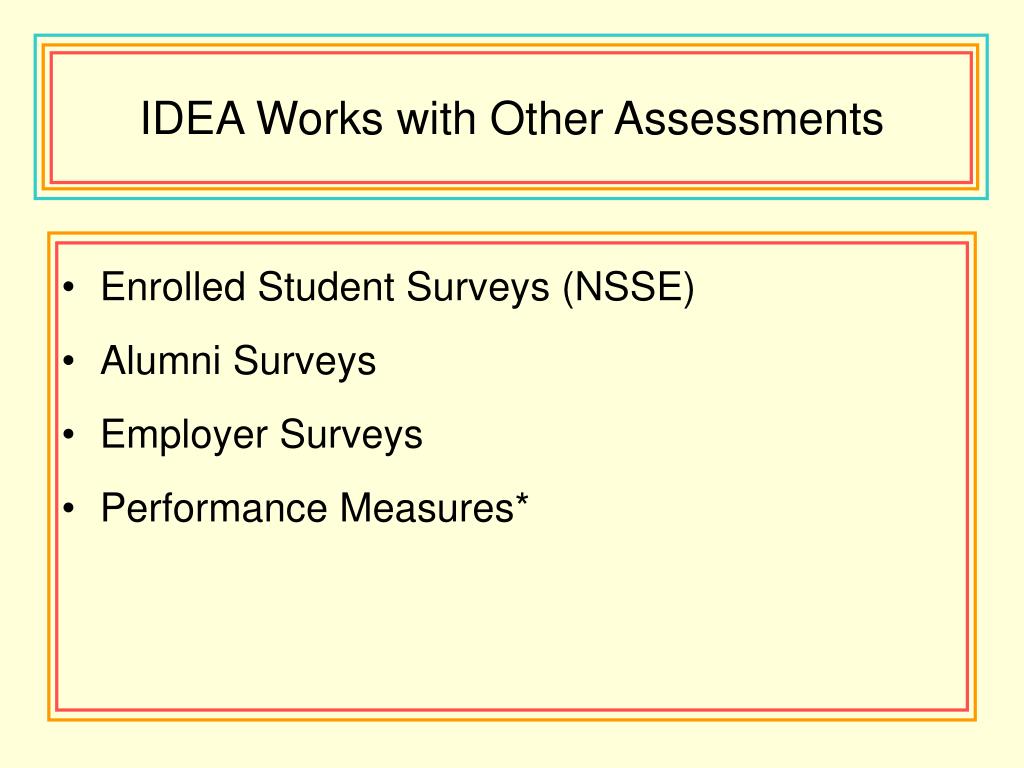Click the '(NSSE)' abbreviation in first bullet
The height and width of the screenshot is (768, 1024).
pos(628,287)
